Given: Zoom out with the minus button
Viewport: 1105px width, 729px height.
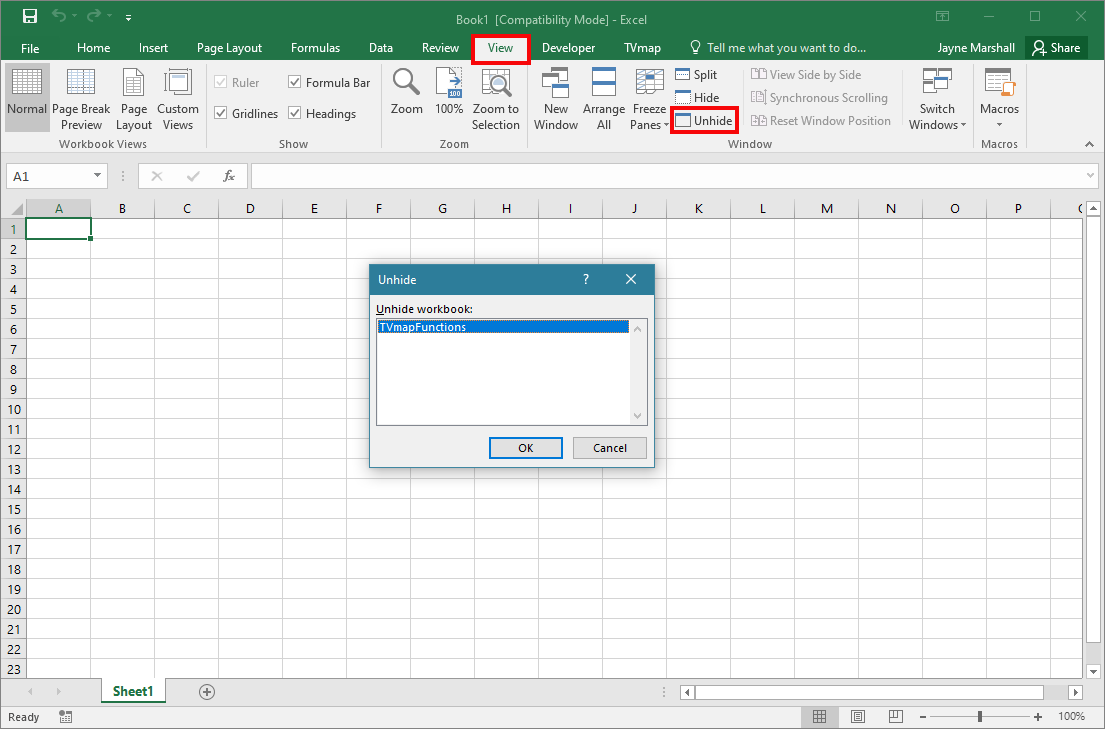Looking at the screenshot, I should pyautogui.click(x=922, y=717).
